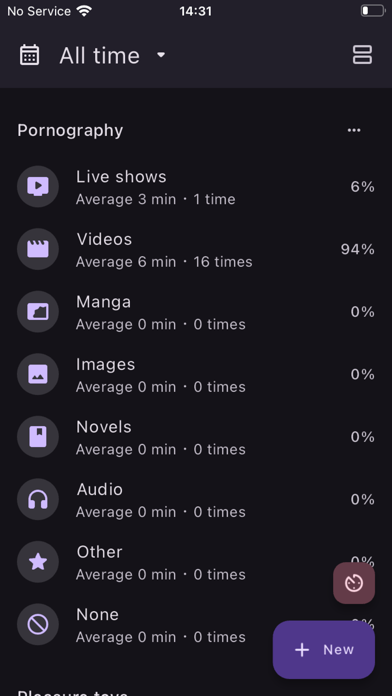View the 94% share for Videos

tap(357, 249)
